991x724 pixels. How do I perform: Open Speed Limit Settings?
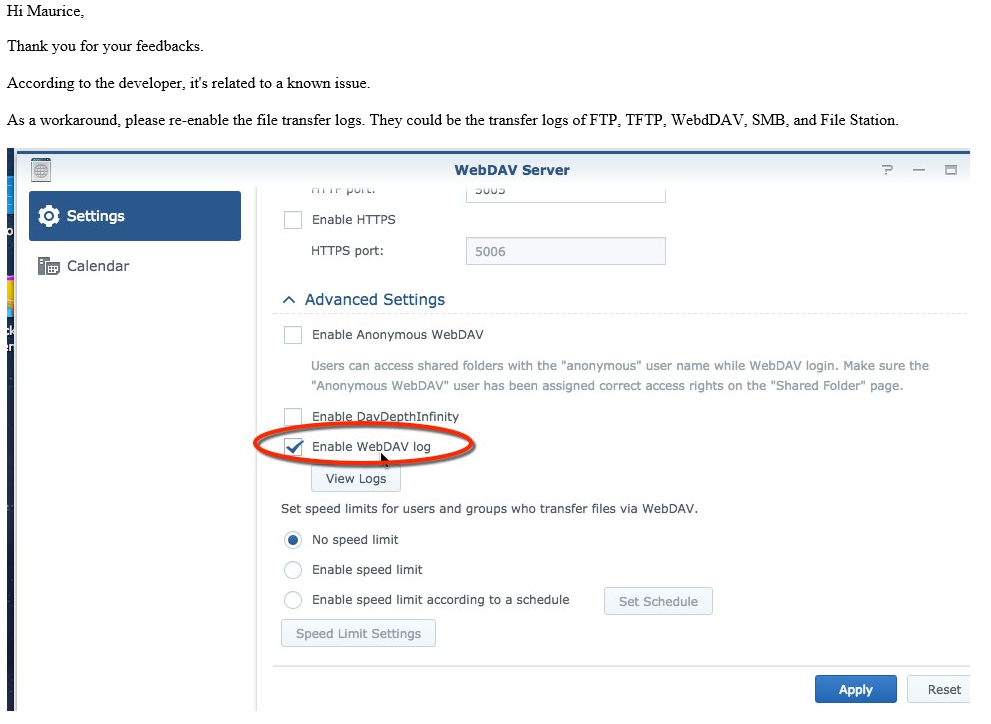tap(358, 634)
